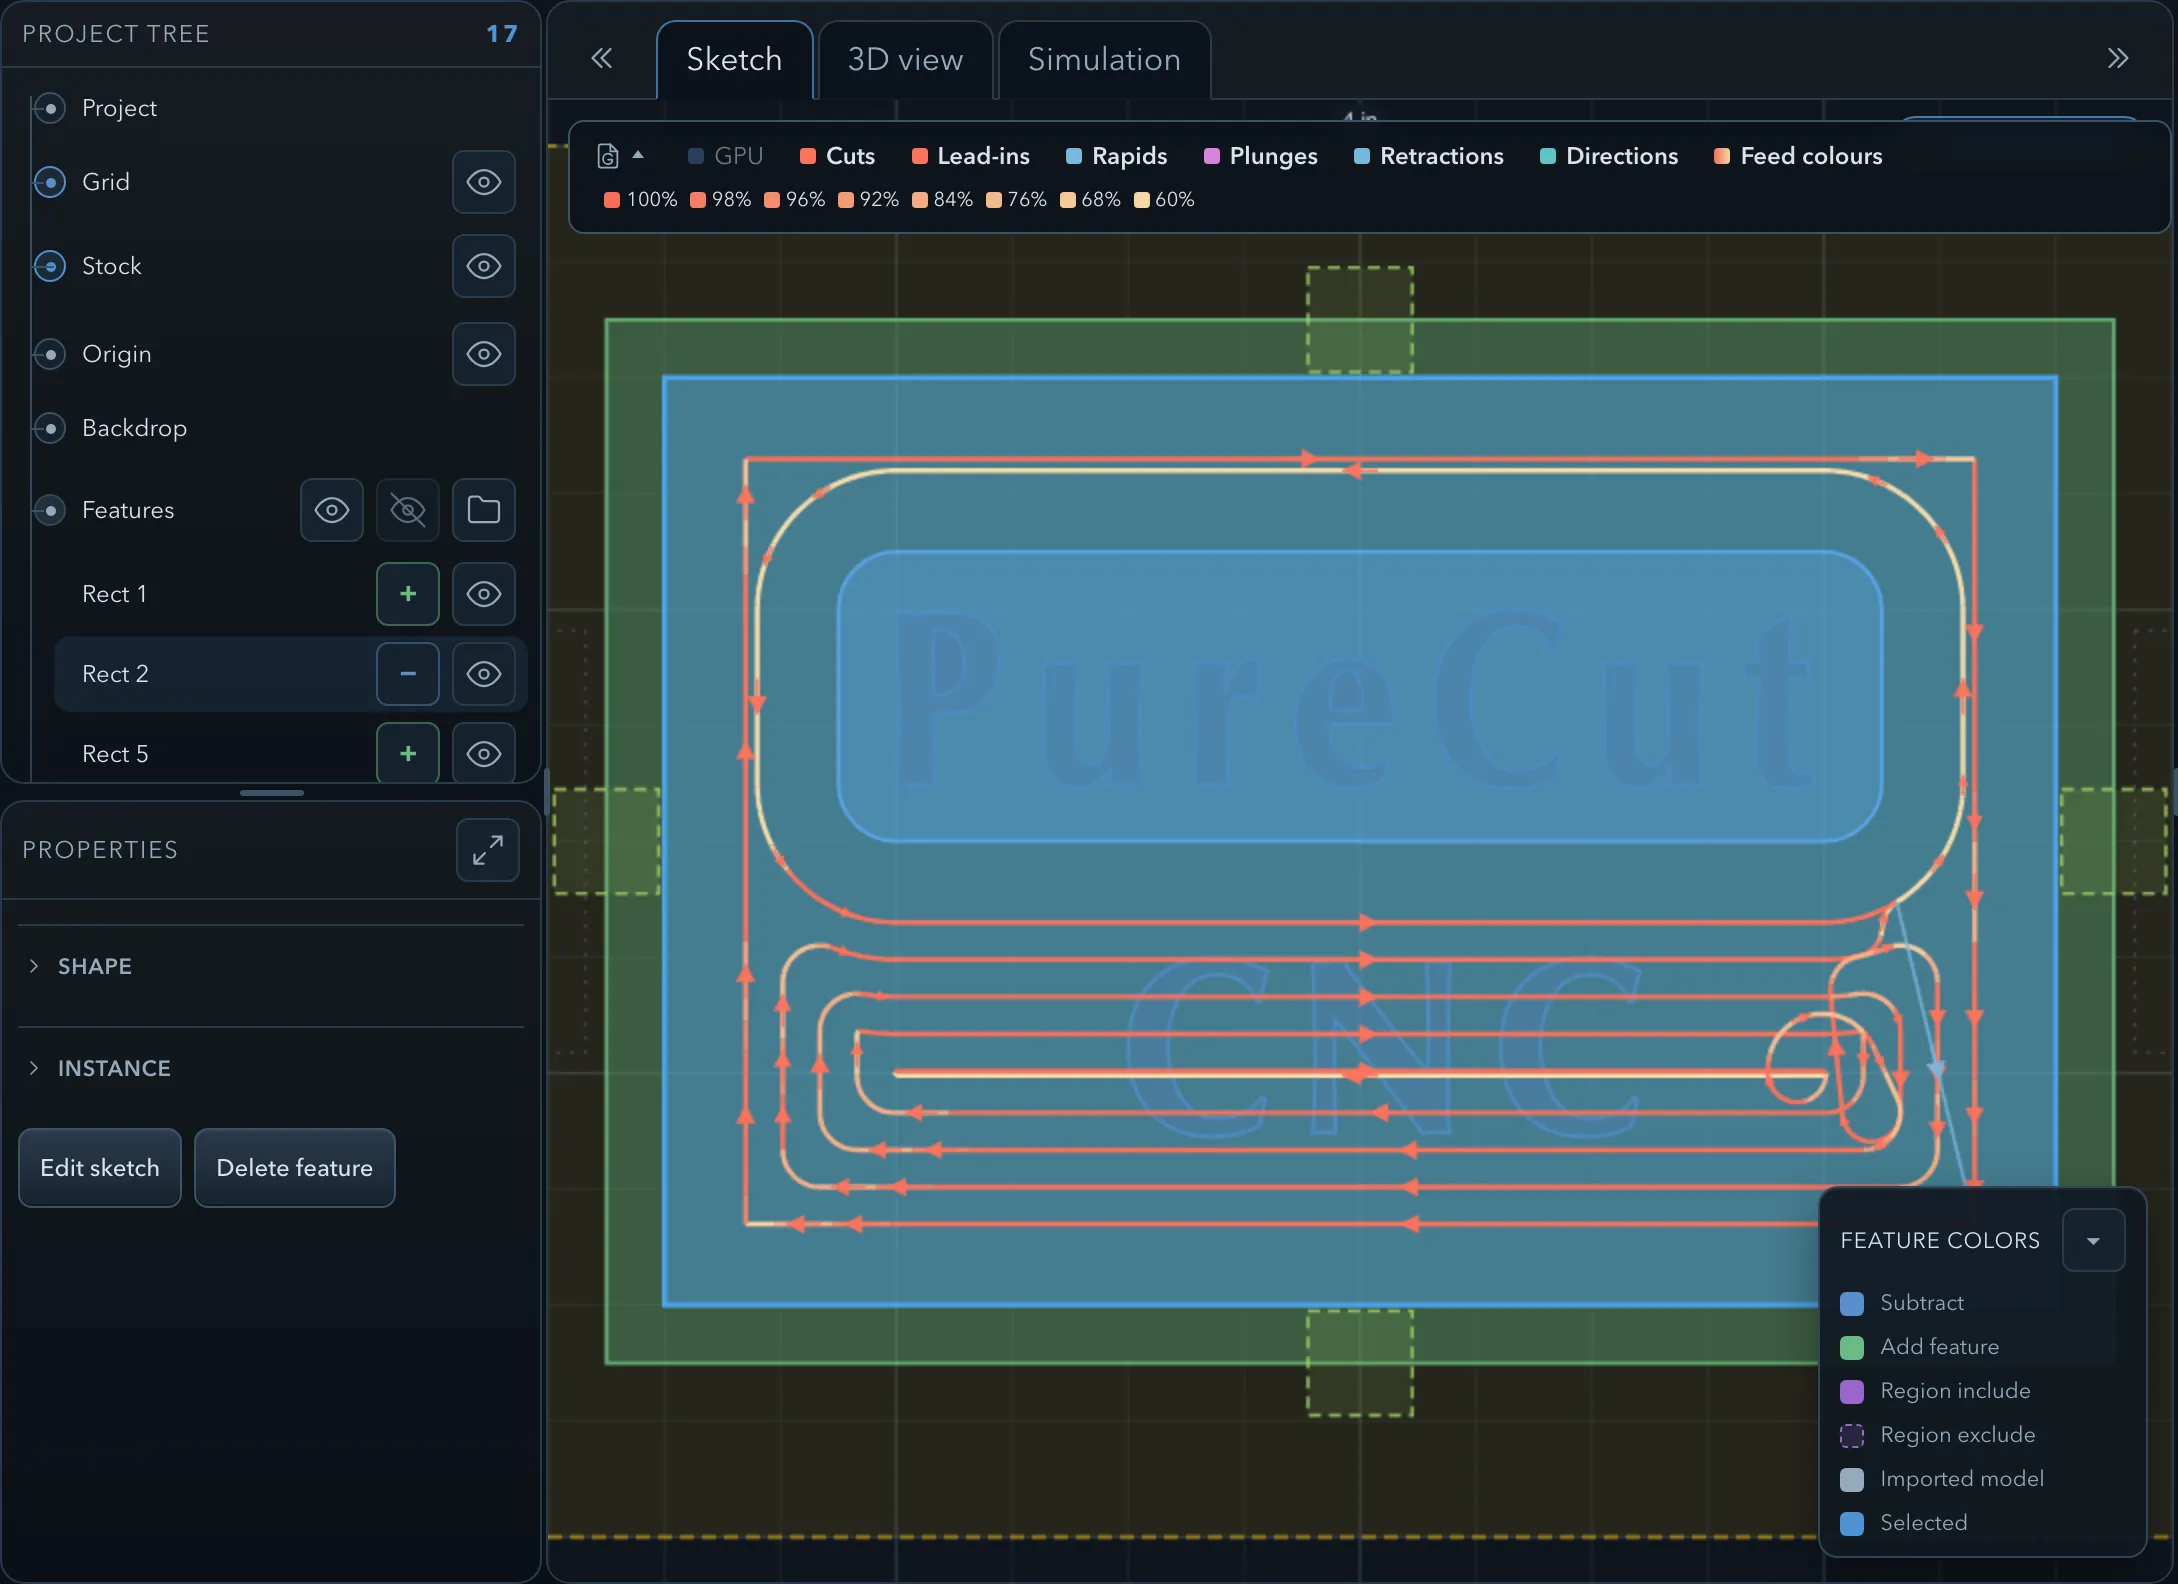Toggle GPU rendering option

click(726, 156)
